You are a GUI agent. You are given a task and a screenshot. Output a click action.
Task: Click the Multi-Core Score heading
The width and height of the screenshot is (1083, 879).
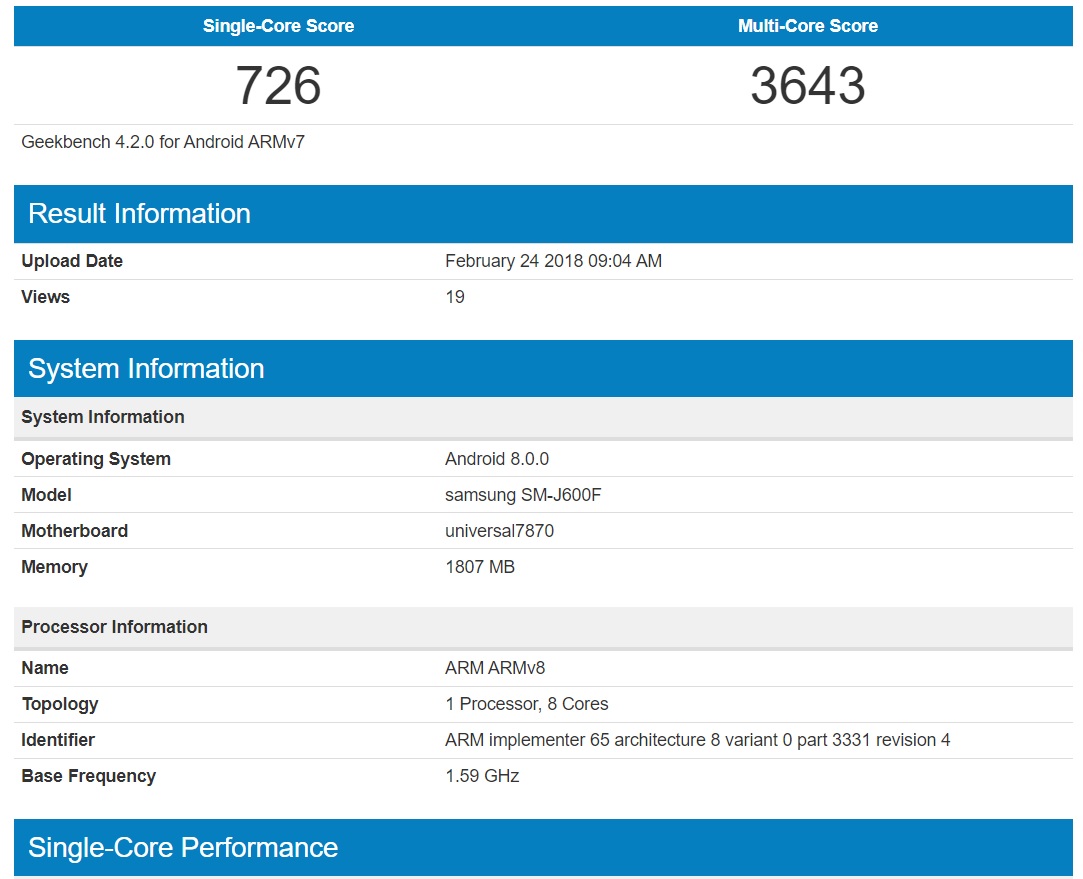pos(807,26)
